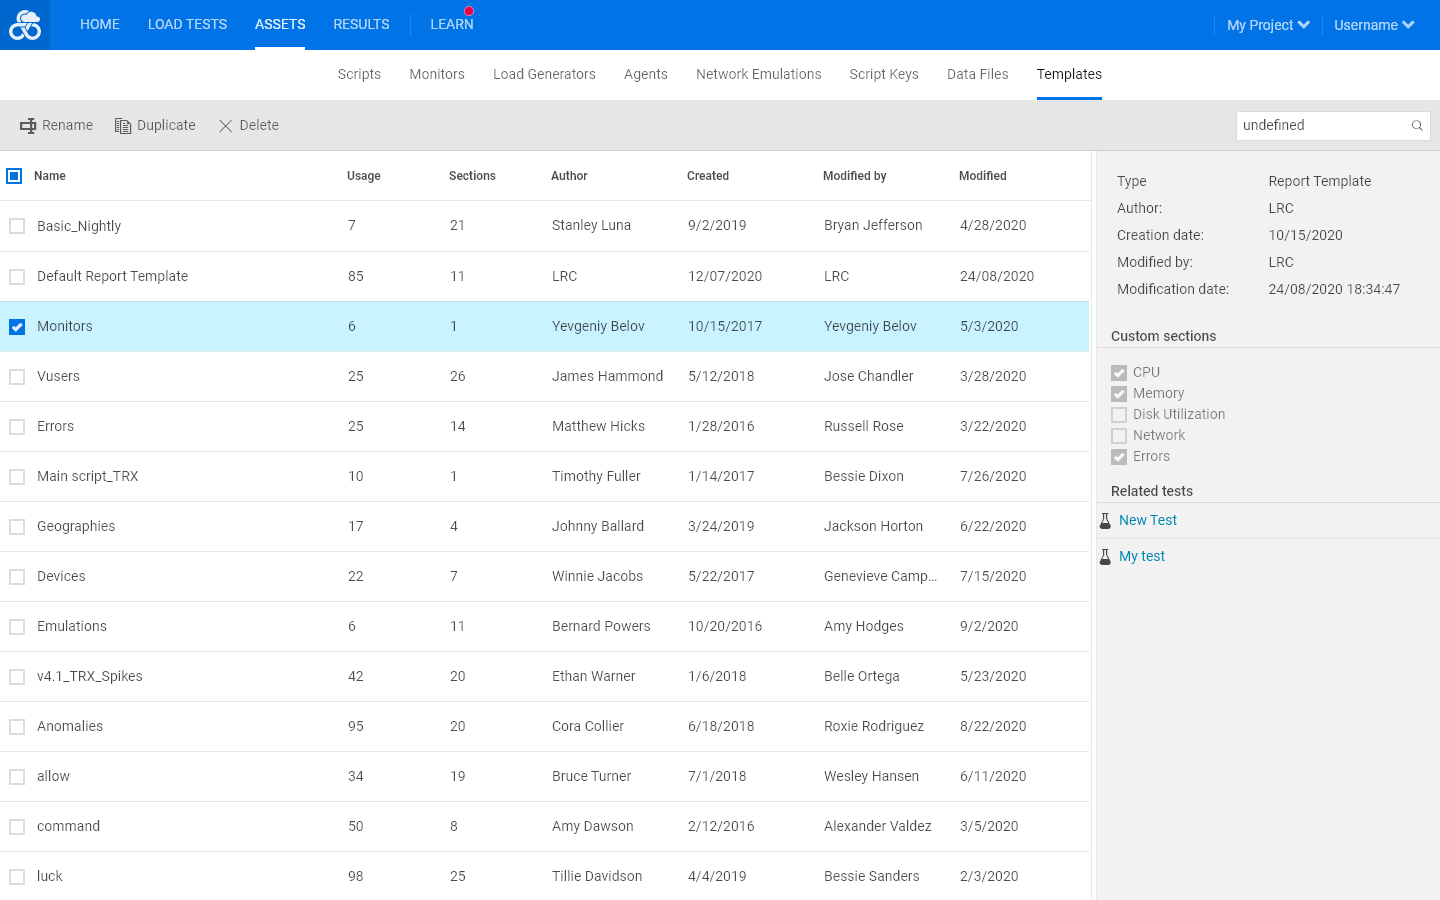Click the Duplicate pages icon

(123, 126)
